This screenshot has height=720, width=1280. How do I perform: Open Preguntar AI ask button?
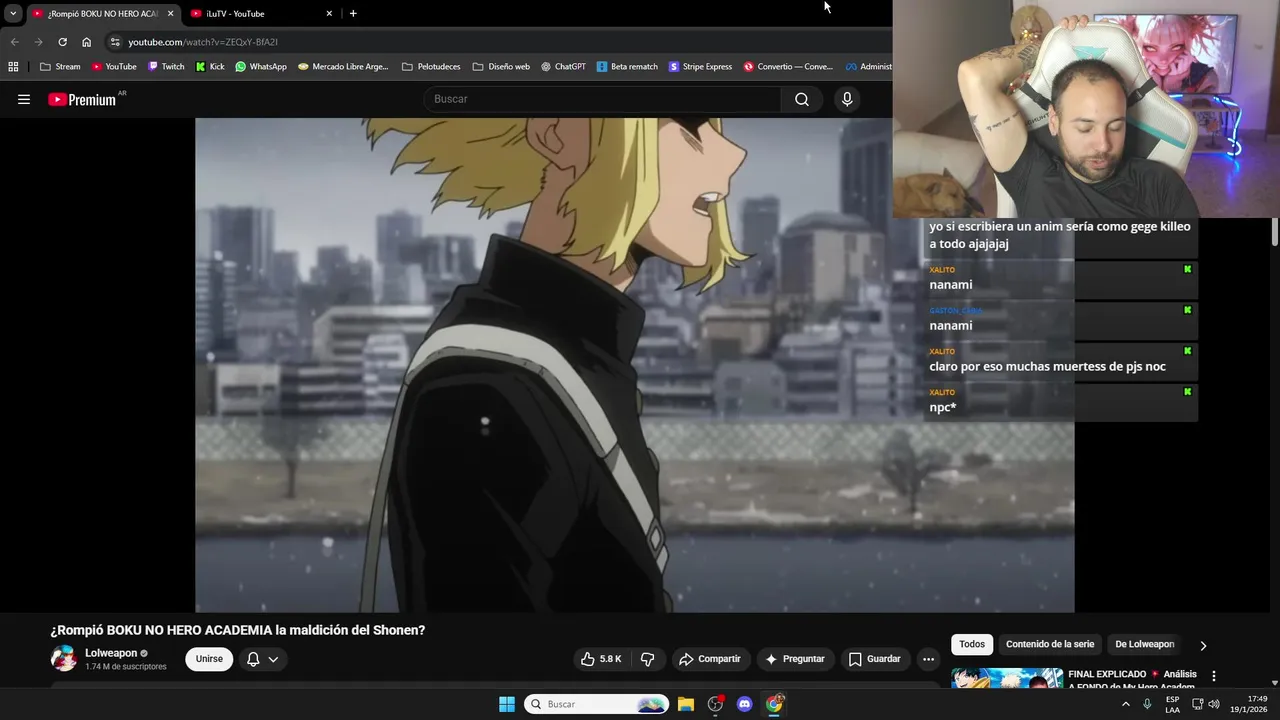(x=795, y=659)
